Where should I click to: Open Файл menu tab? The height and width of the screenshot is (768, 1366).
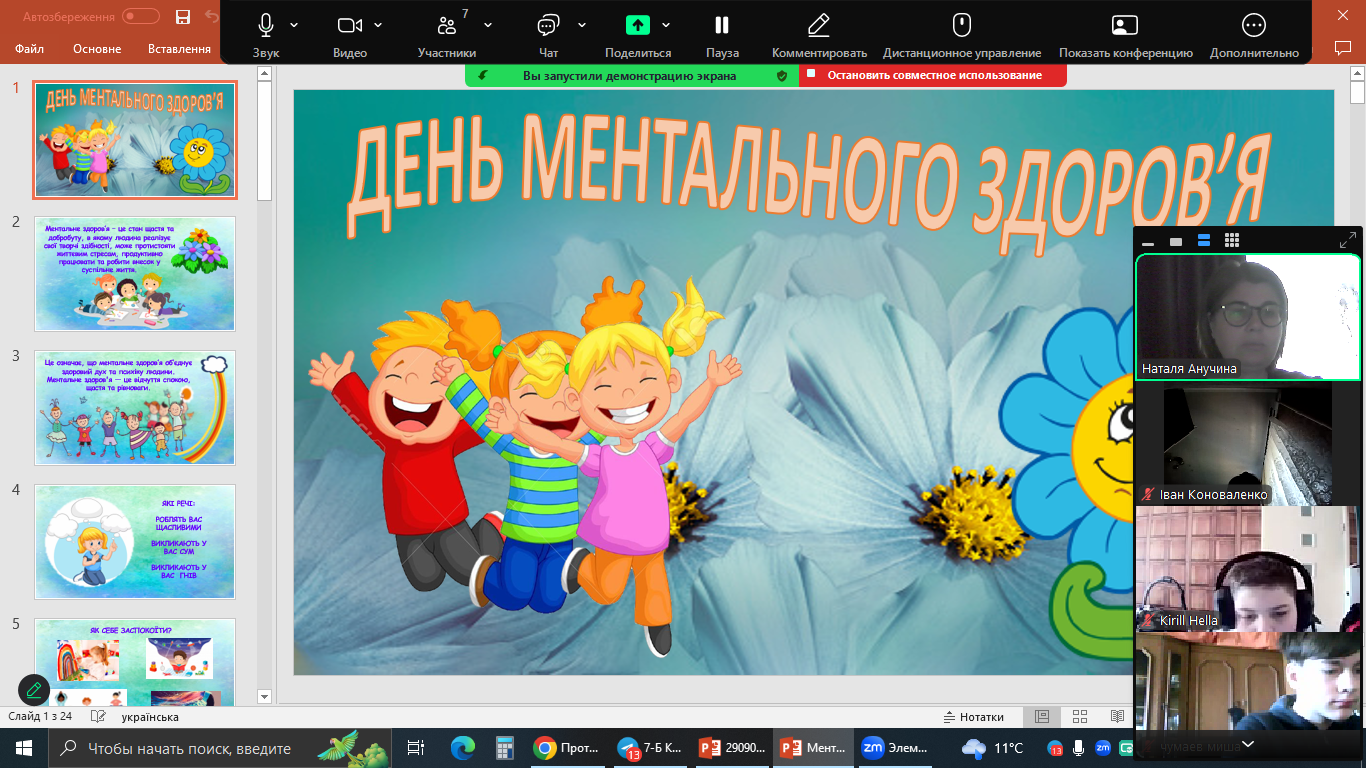coord(30,49)
